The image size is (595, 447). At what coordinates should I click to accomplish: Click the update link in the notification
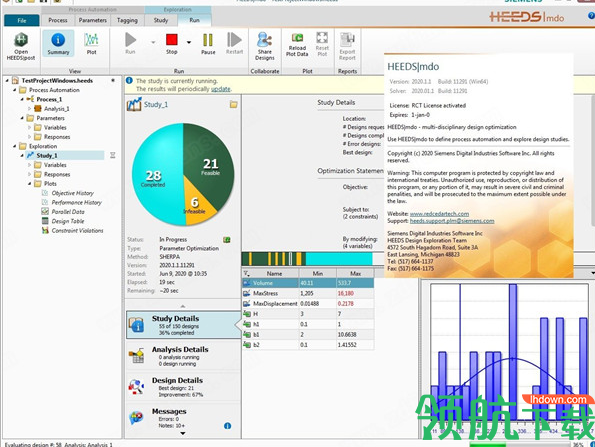click(x=220, y=89)
